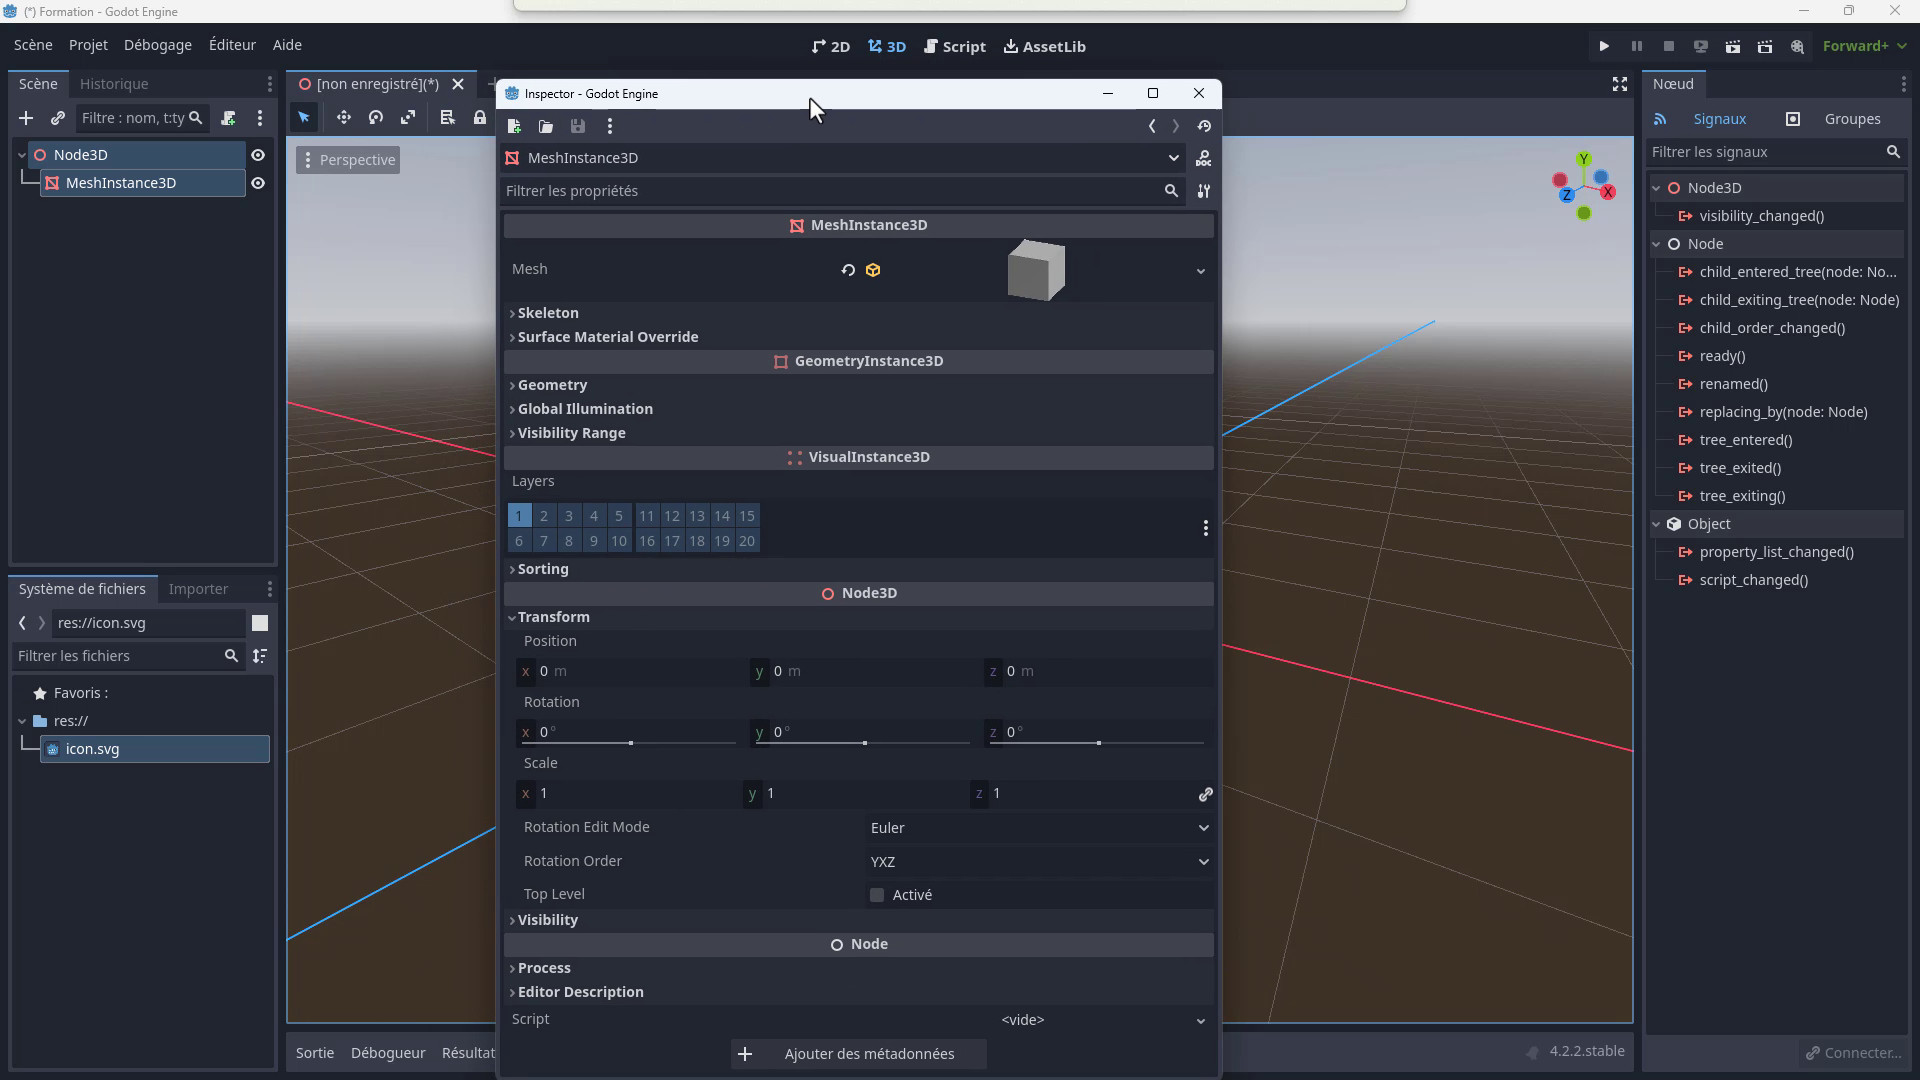Expand Surface Material Override section
Viewport: 1920px width, 1080px height.
click(x=858, y=337)
